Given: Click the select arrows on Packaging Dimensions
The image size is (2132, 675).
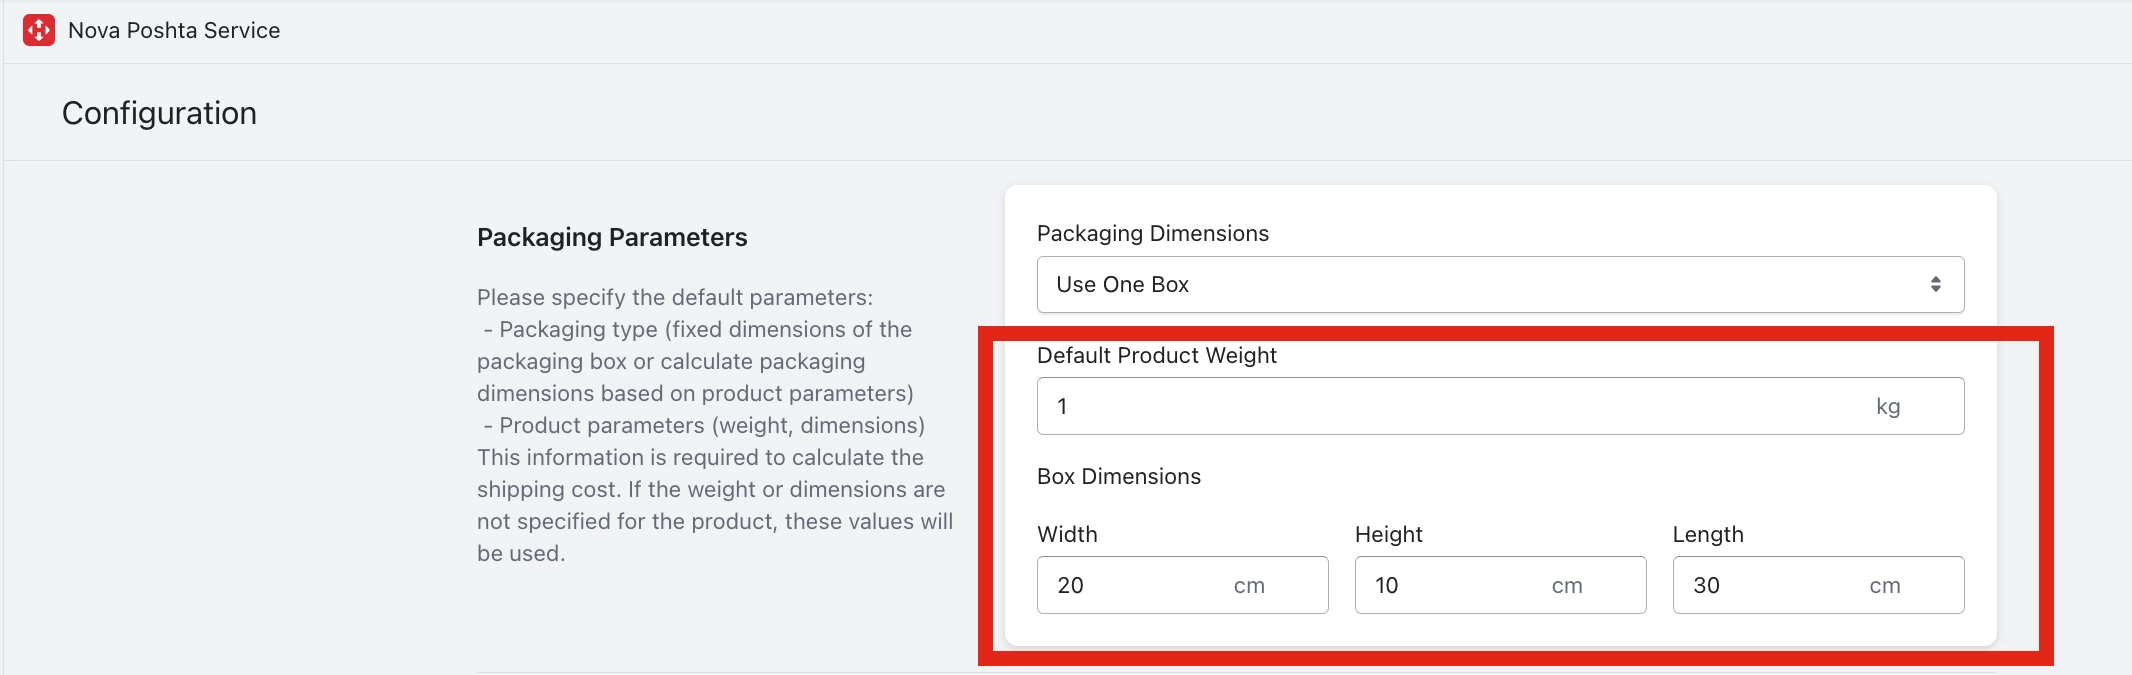Looking at the screenshot, I should (x=1935, y=285).
